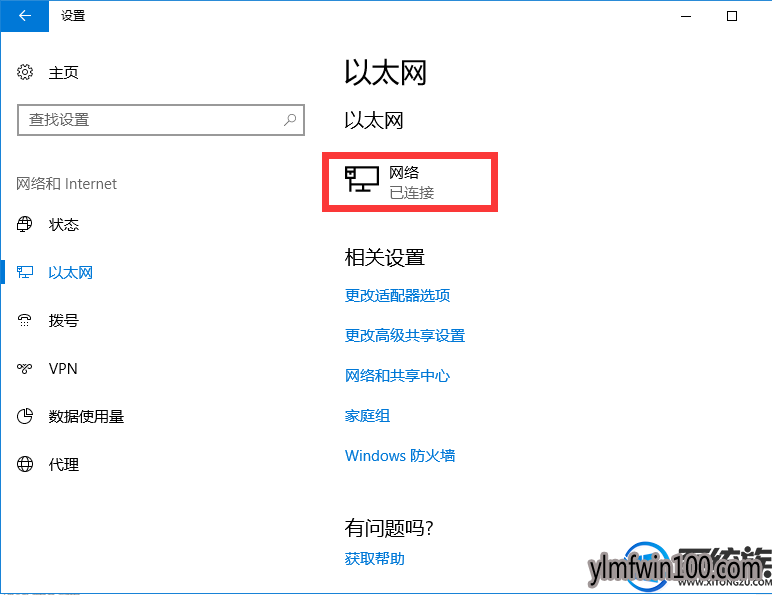
Task: Open the 家庭组 homegroup link
Action: tap(367, 416)
